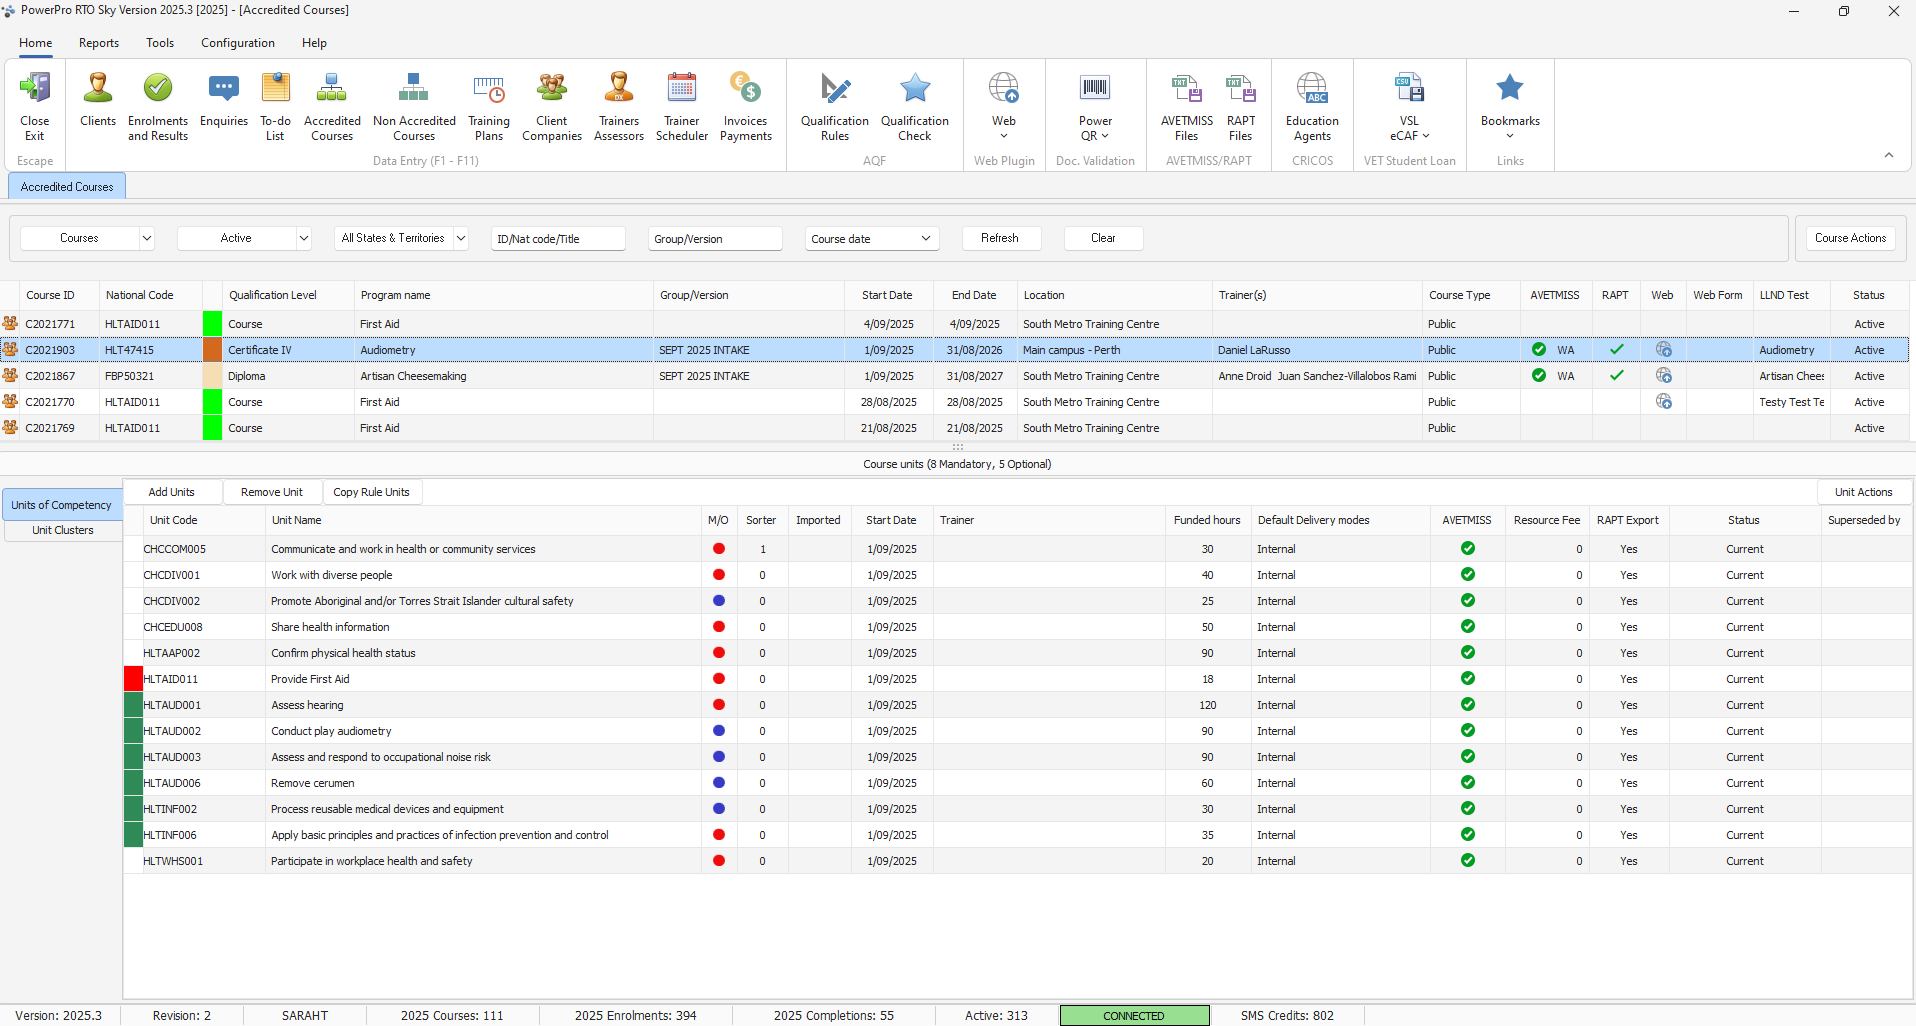Expand the Course date dropdown

[x=926, y=238]
